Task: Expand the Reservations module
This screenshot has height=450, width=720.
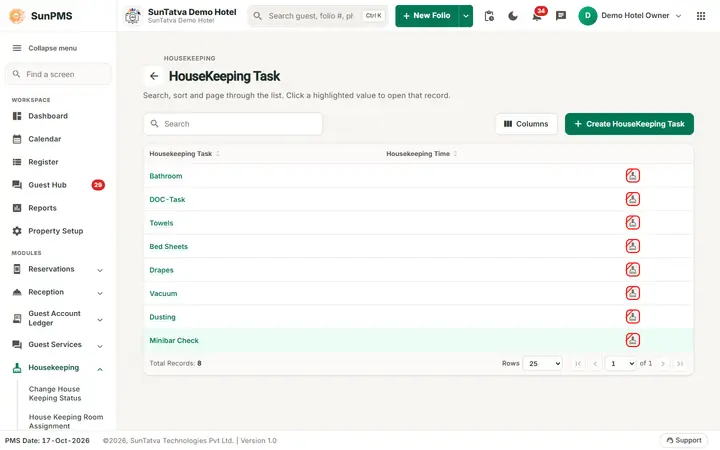Action: pos(58,270)
